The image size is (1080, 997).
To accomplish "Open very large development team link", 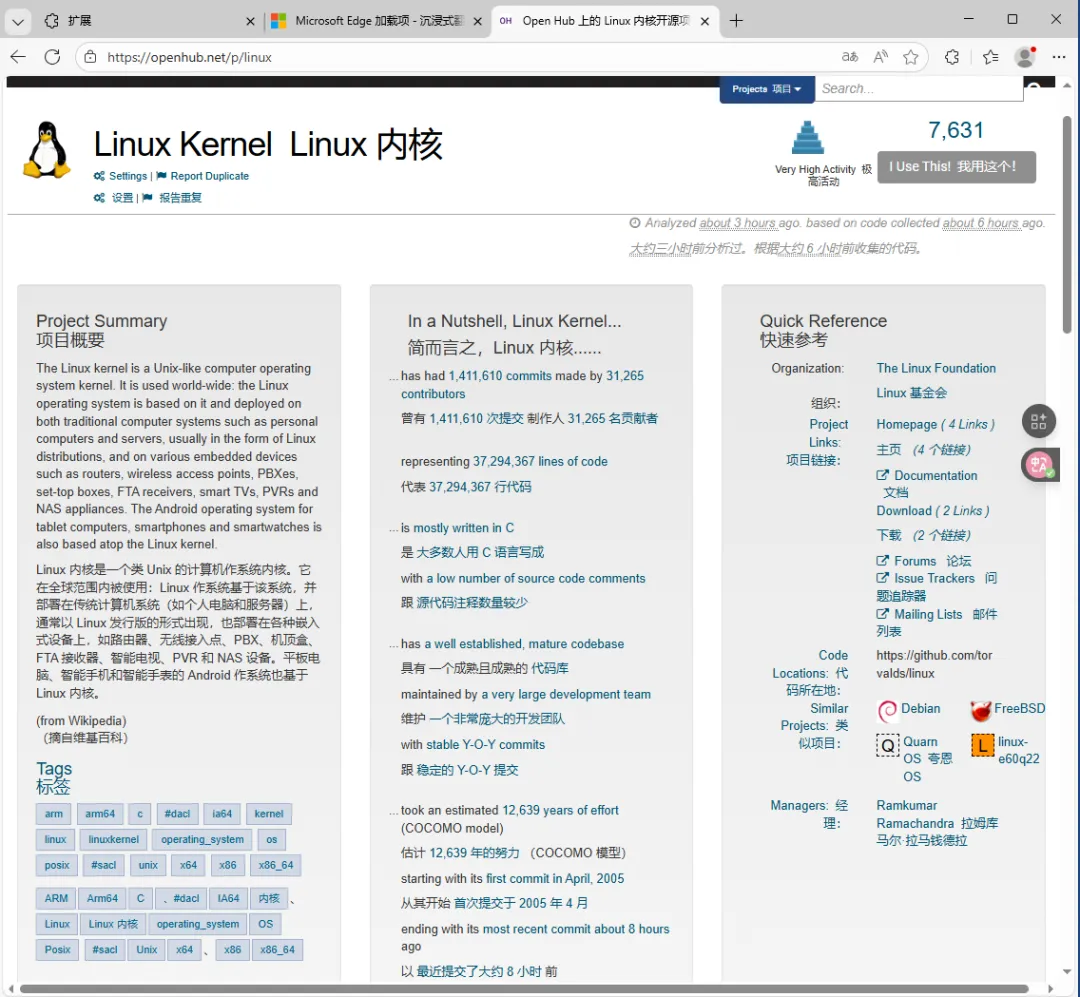I will (566, 695).
